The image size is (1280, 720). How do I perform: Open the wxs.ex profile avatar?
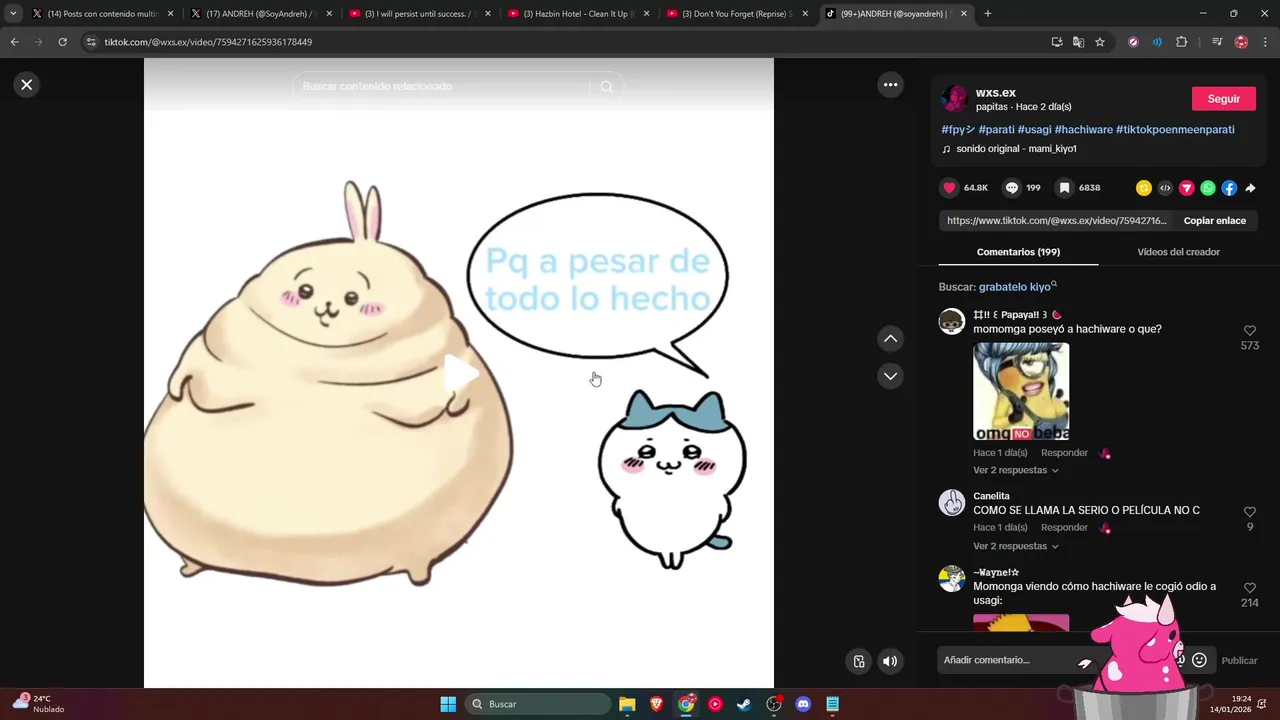(x=955, y=98)
